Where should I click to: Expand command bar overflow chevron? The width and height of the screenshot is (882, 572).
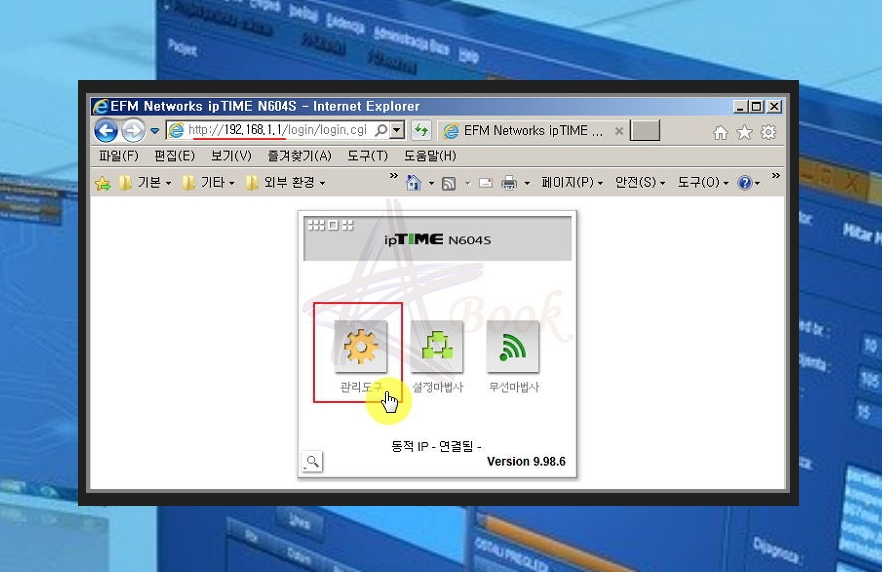[x=776, y=176]
